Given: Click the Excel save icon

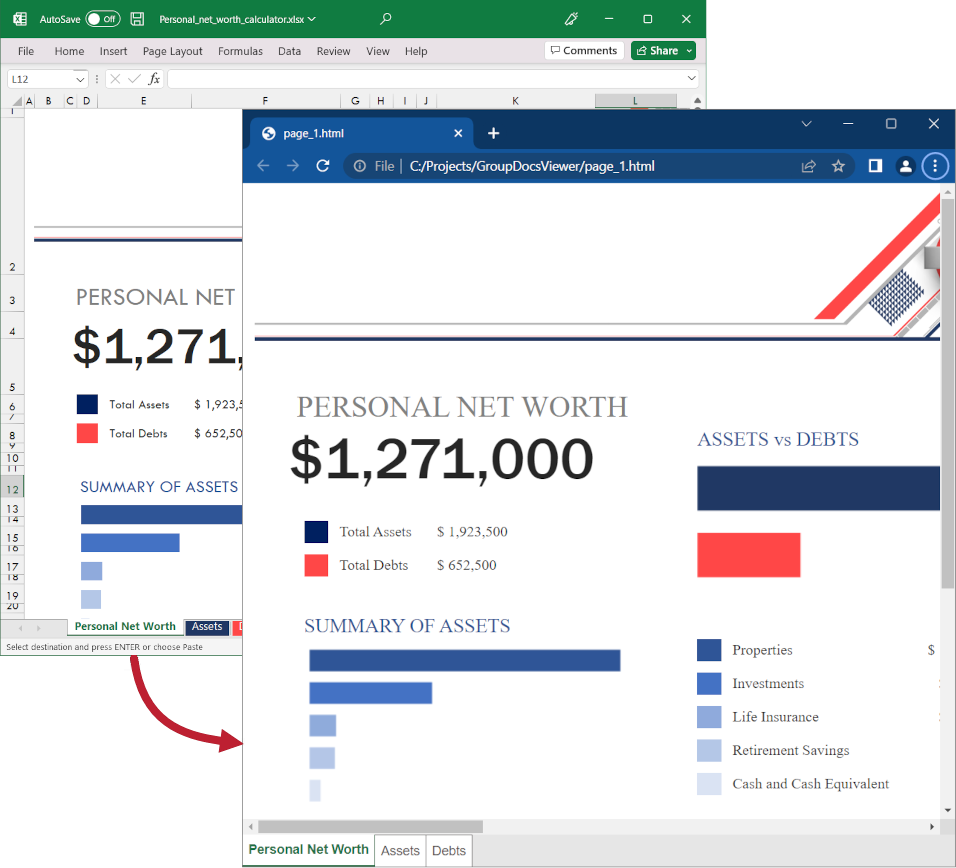Looking at the screenshot, I should (x=137, y=19).
